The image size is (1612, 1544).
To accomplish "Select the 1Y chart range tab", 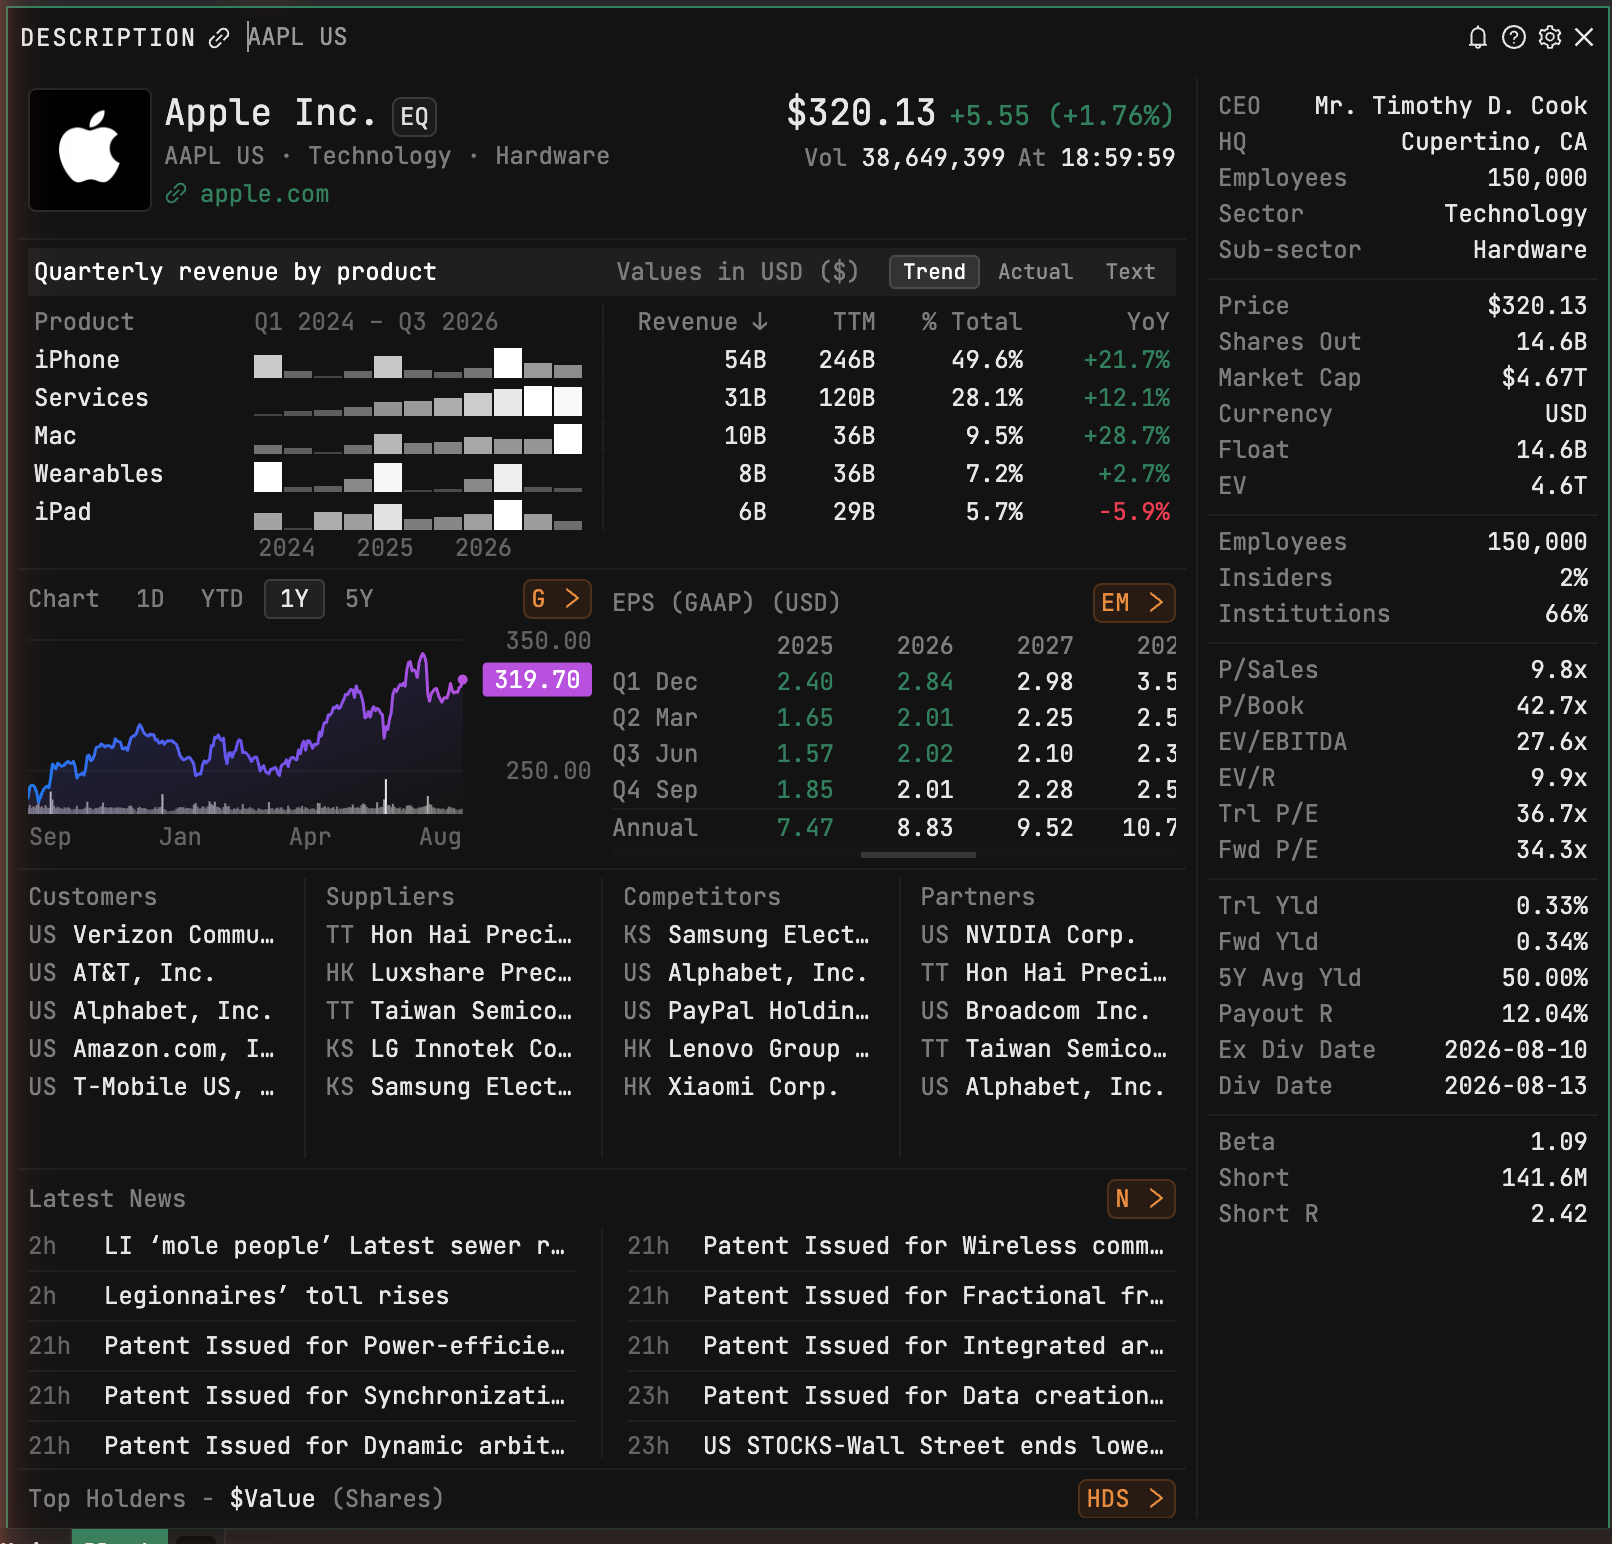I will [294, 599].
